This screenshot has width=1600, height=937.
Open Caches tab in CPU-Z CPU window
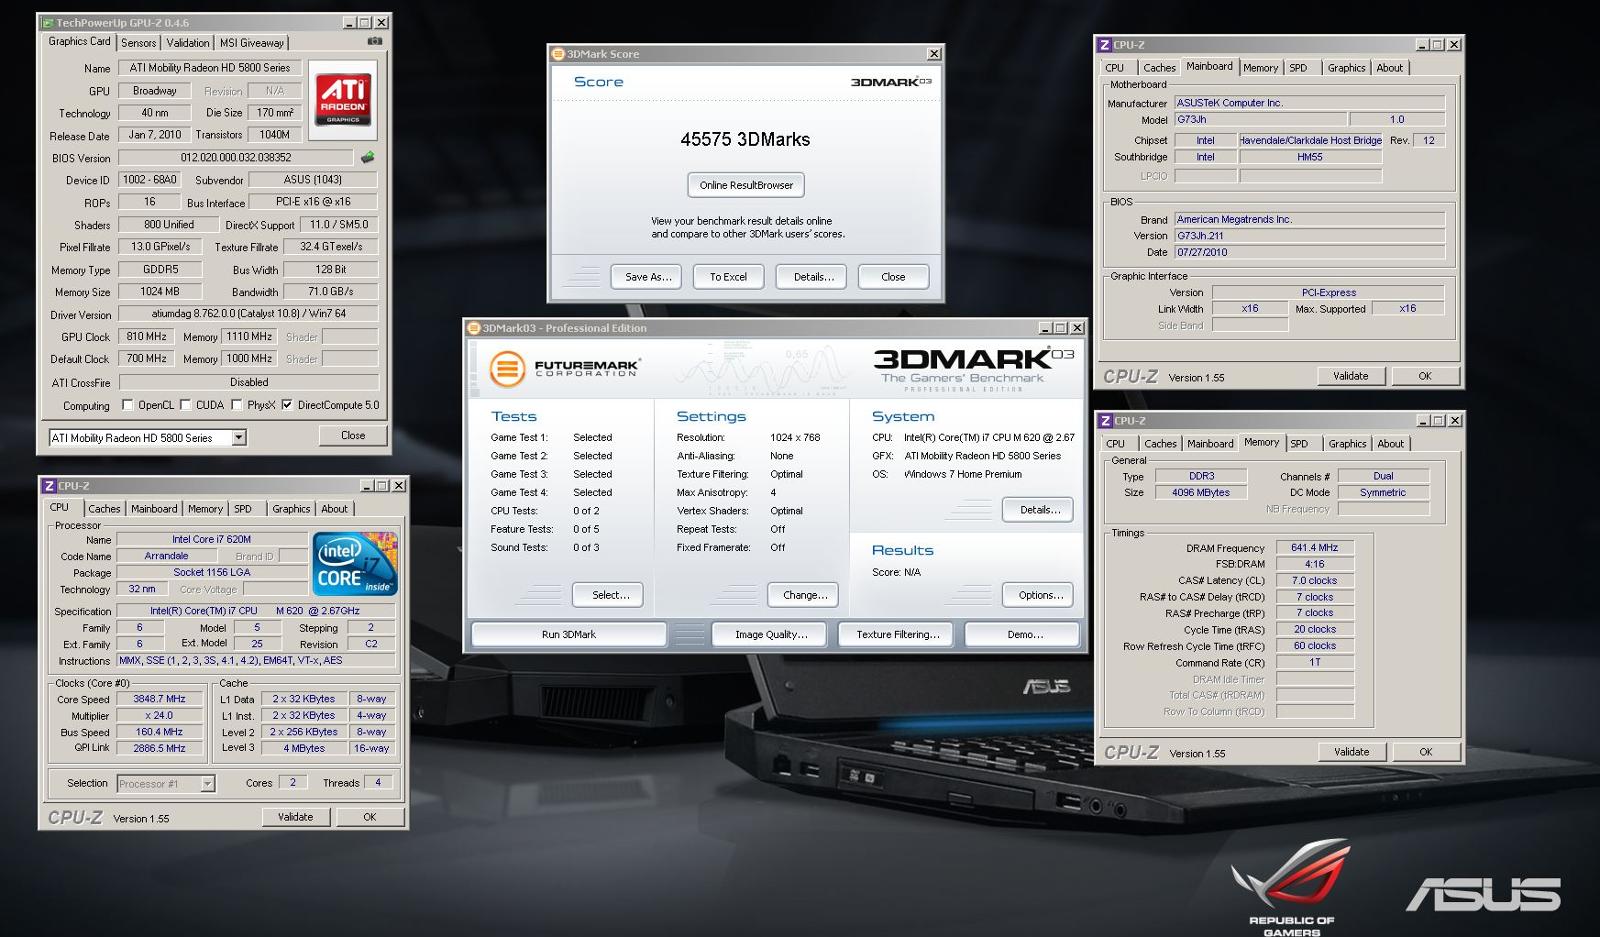pos(103,509)
